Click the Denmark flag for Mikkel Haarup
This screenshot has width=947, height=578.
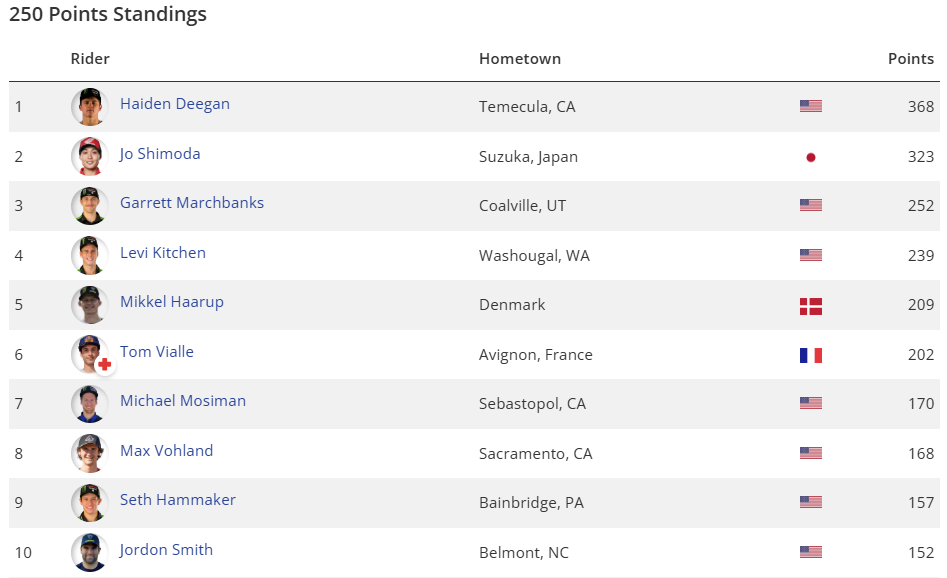811,306
